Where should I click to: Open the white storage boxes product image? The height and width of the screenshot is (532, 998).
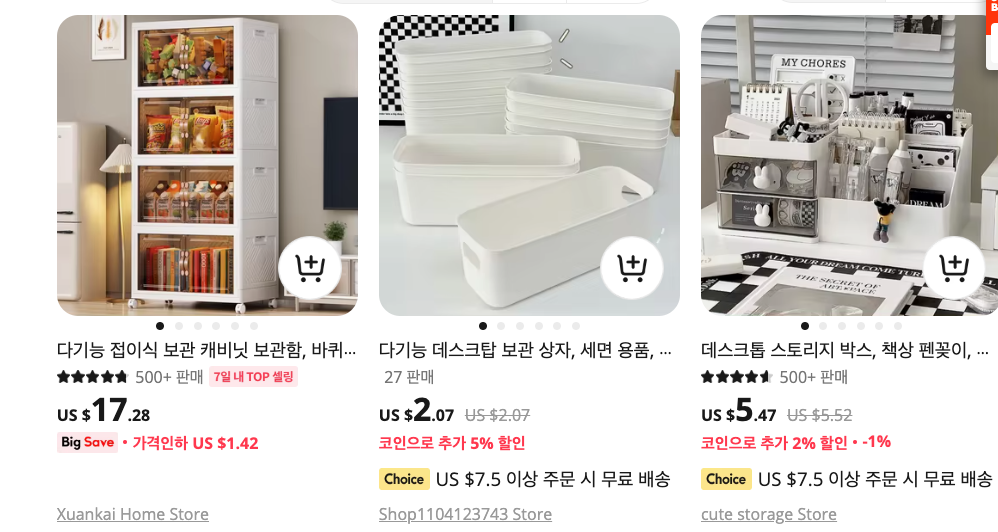pyautogui.click(x=530, y=165)
